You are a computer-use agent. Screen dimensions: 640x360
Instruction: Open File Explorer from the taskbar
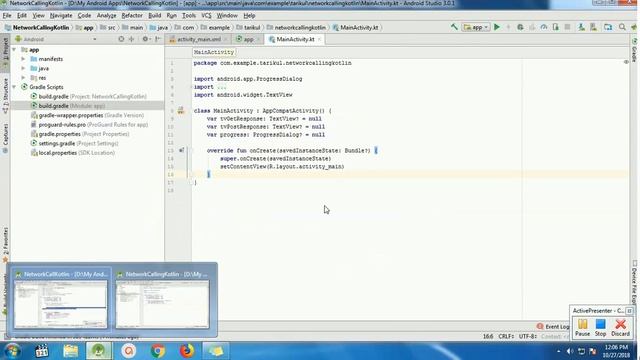[x=70, y=351]
